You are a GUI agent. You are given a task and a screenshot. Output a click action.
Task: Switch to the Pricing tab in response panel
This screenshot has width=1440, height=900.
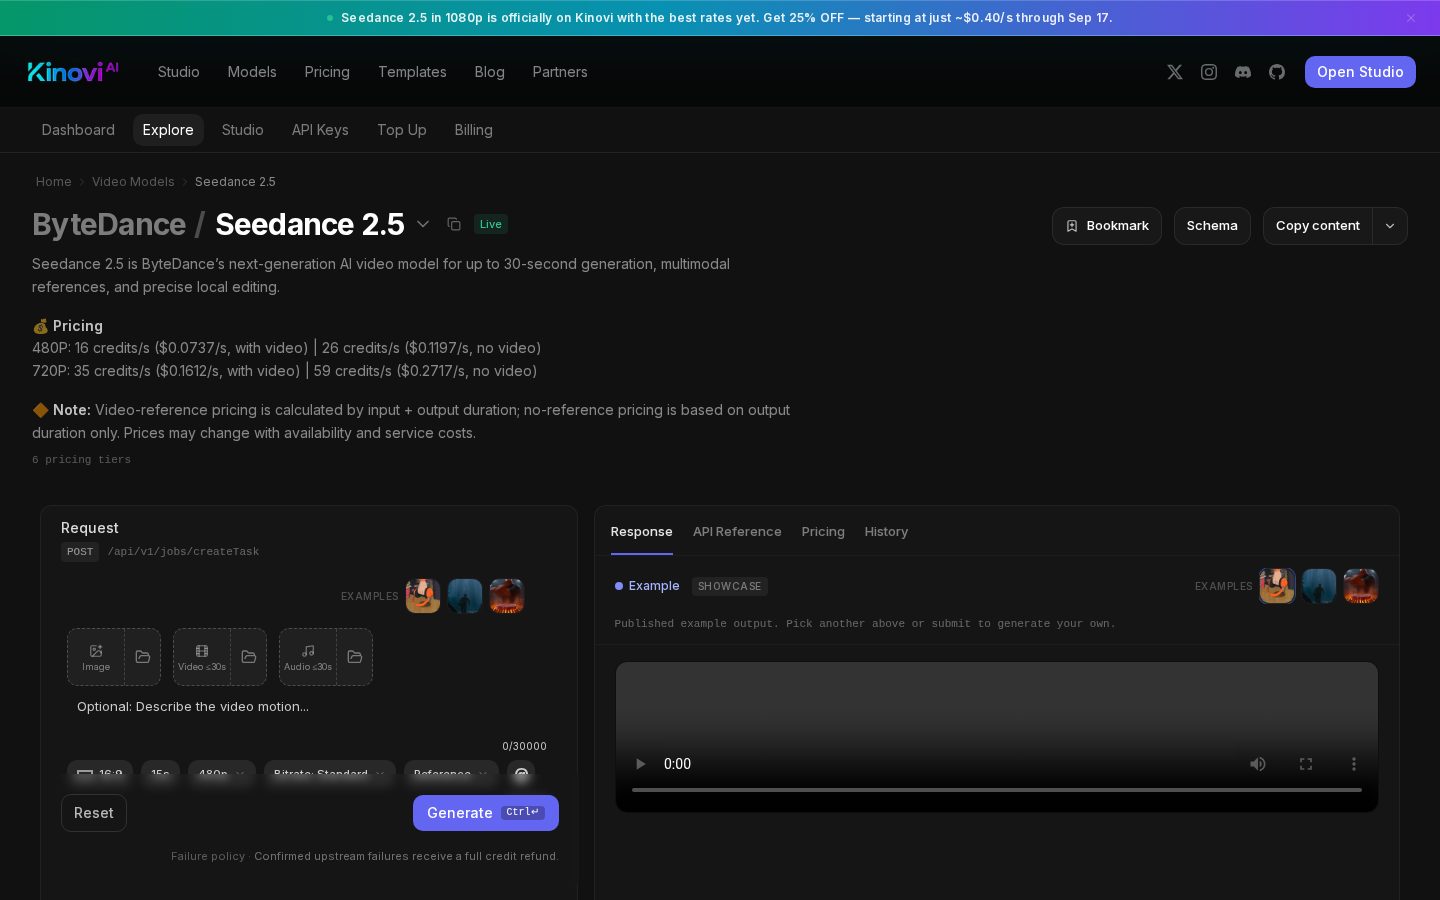coord(823,532)
